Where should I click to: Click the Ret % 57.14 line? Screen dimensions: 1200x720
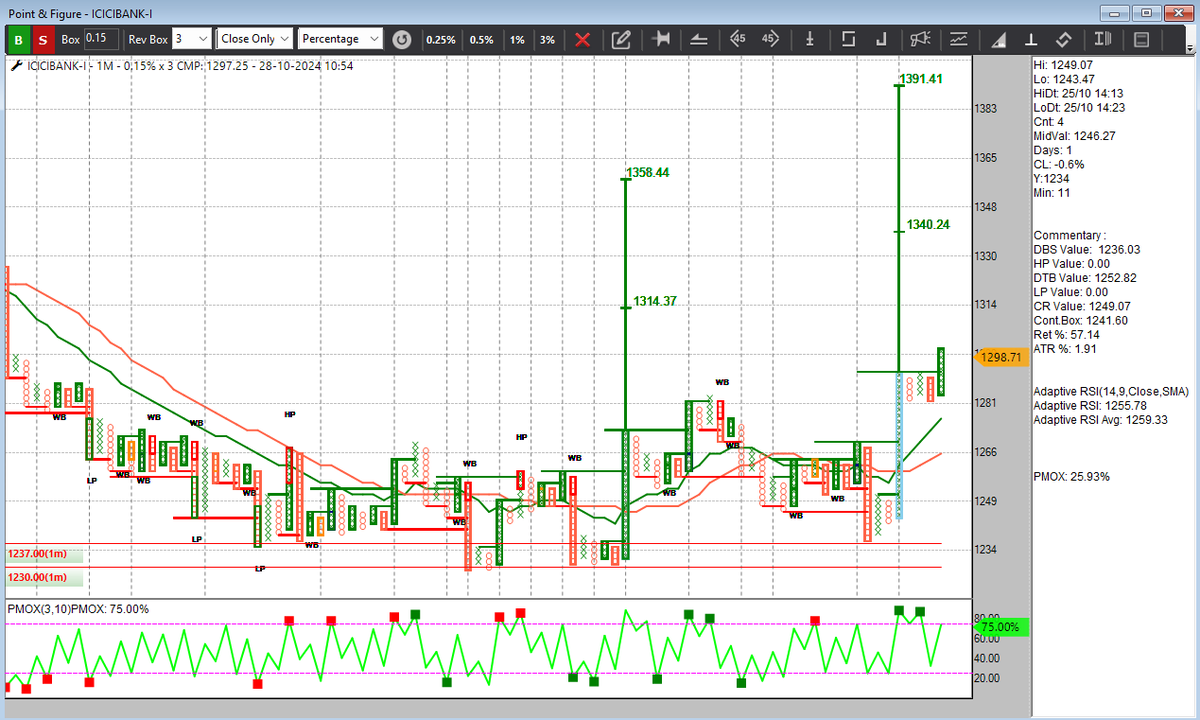1066,334
